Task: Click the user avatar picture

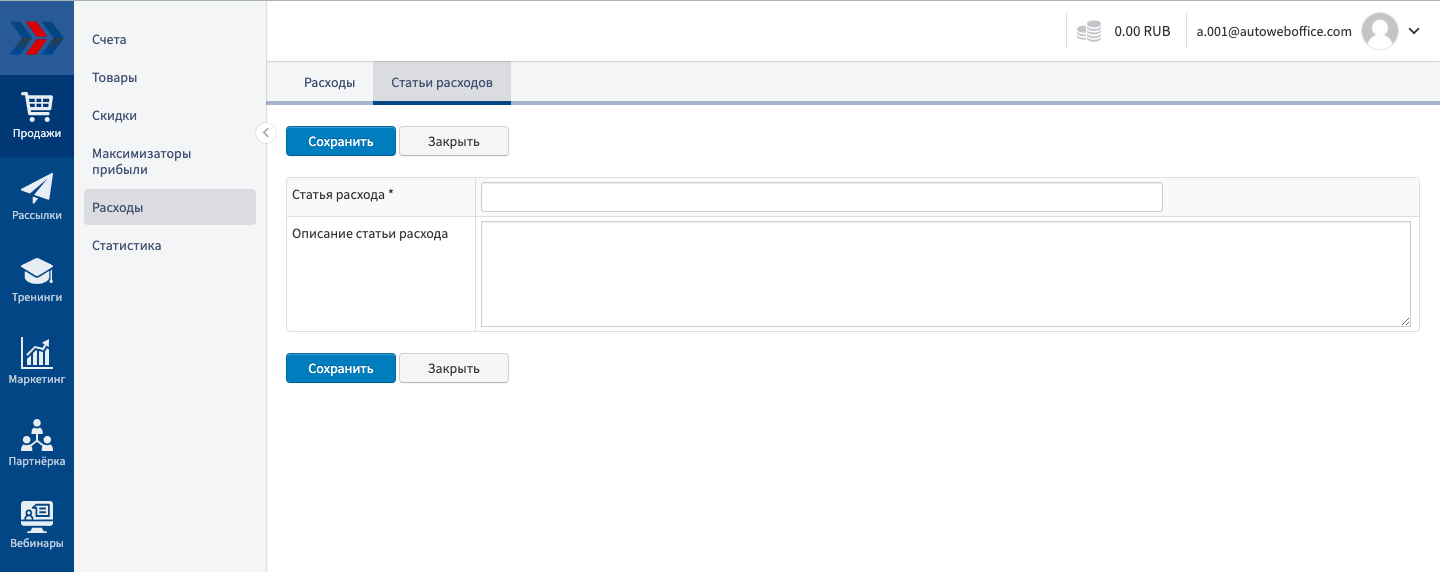Action: click(1380, 31)
